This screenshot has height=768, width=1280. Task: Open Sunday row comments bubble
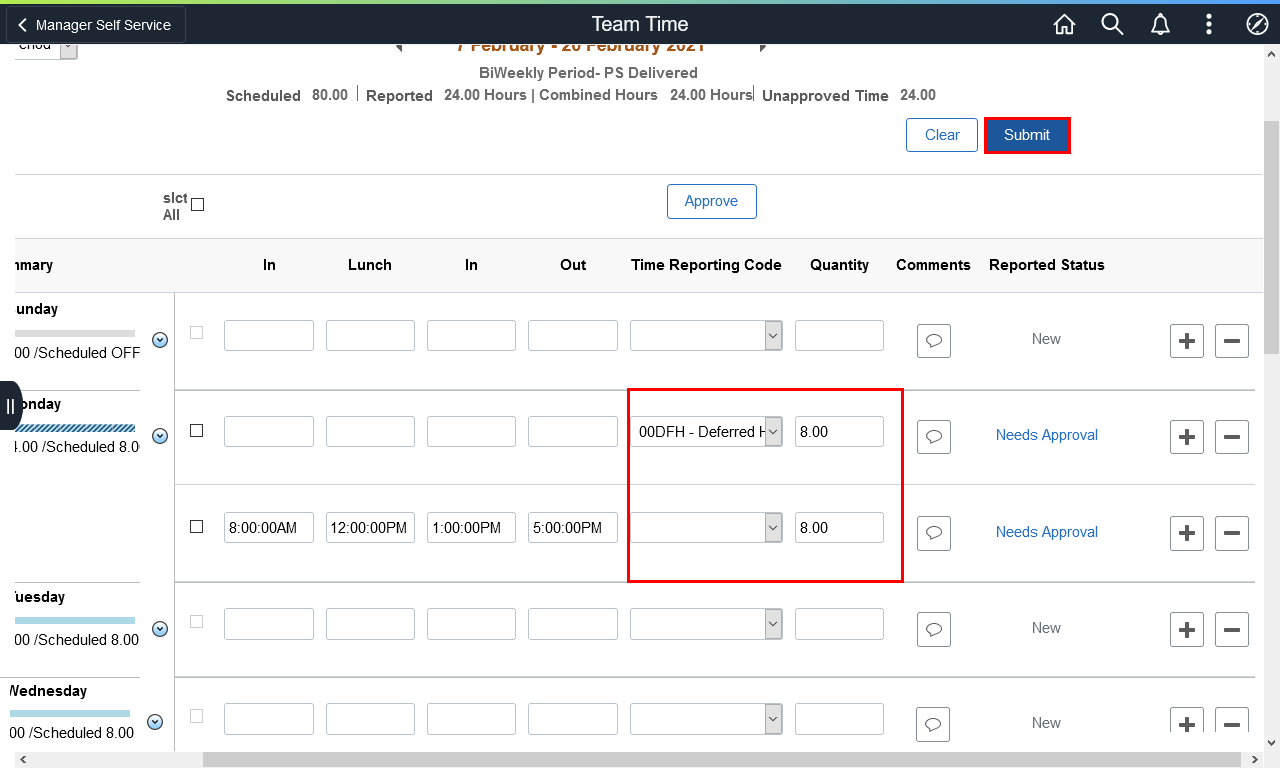pyautogui.click(x=934, y=341)
